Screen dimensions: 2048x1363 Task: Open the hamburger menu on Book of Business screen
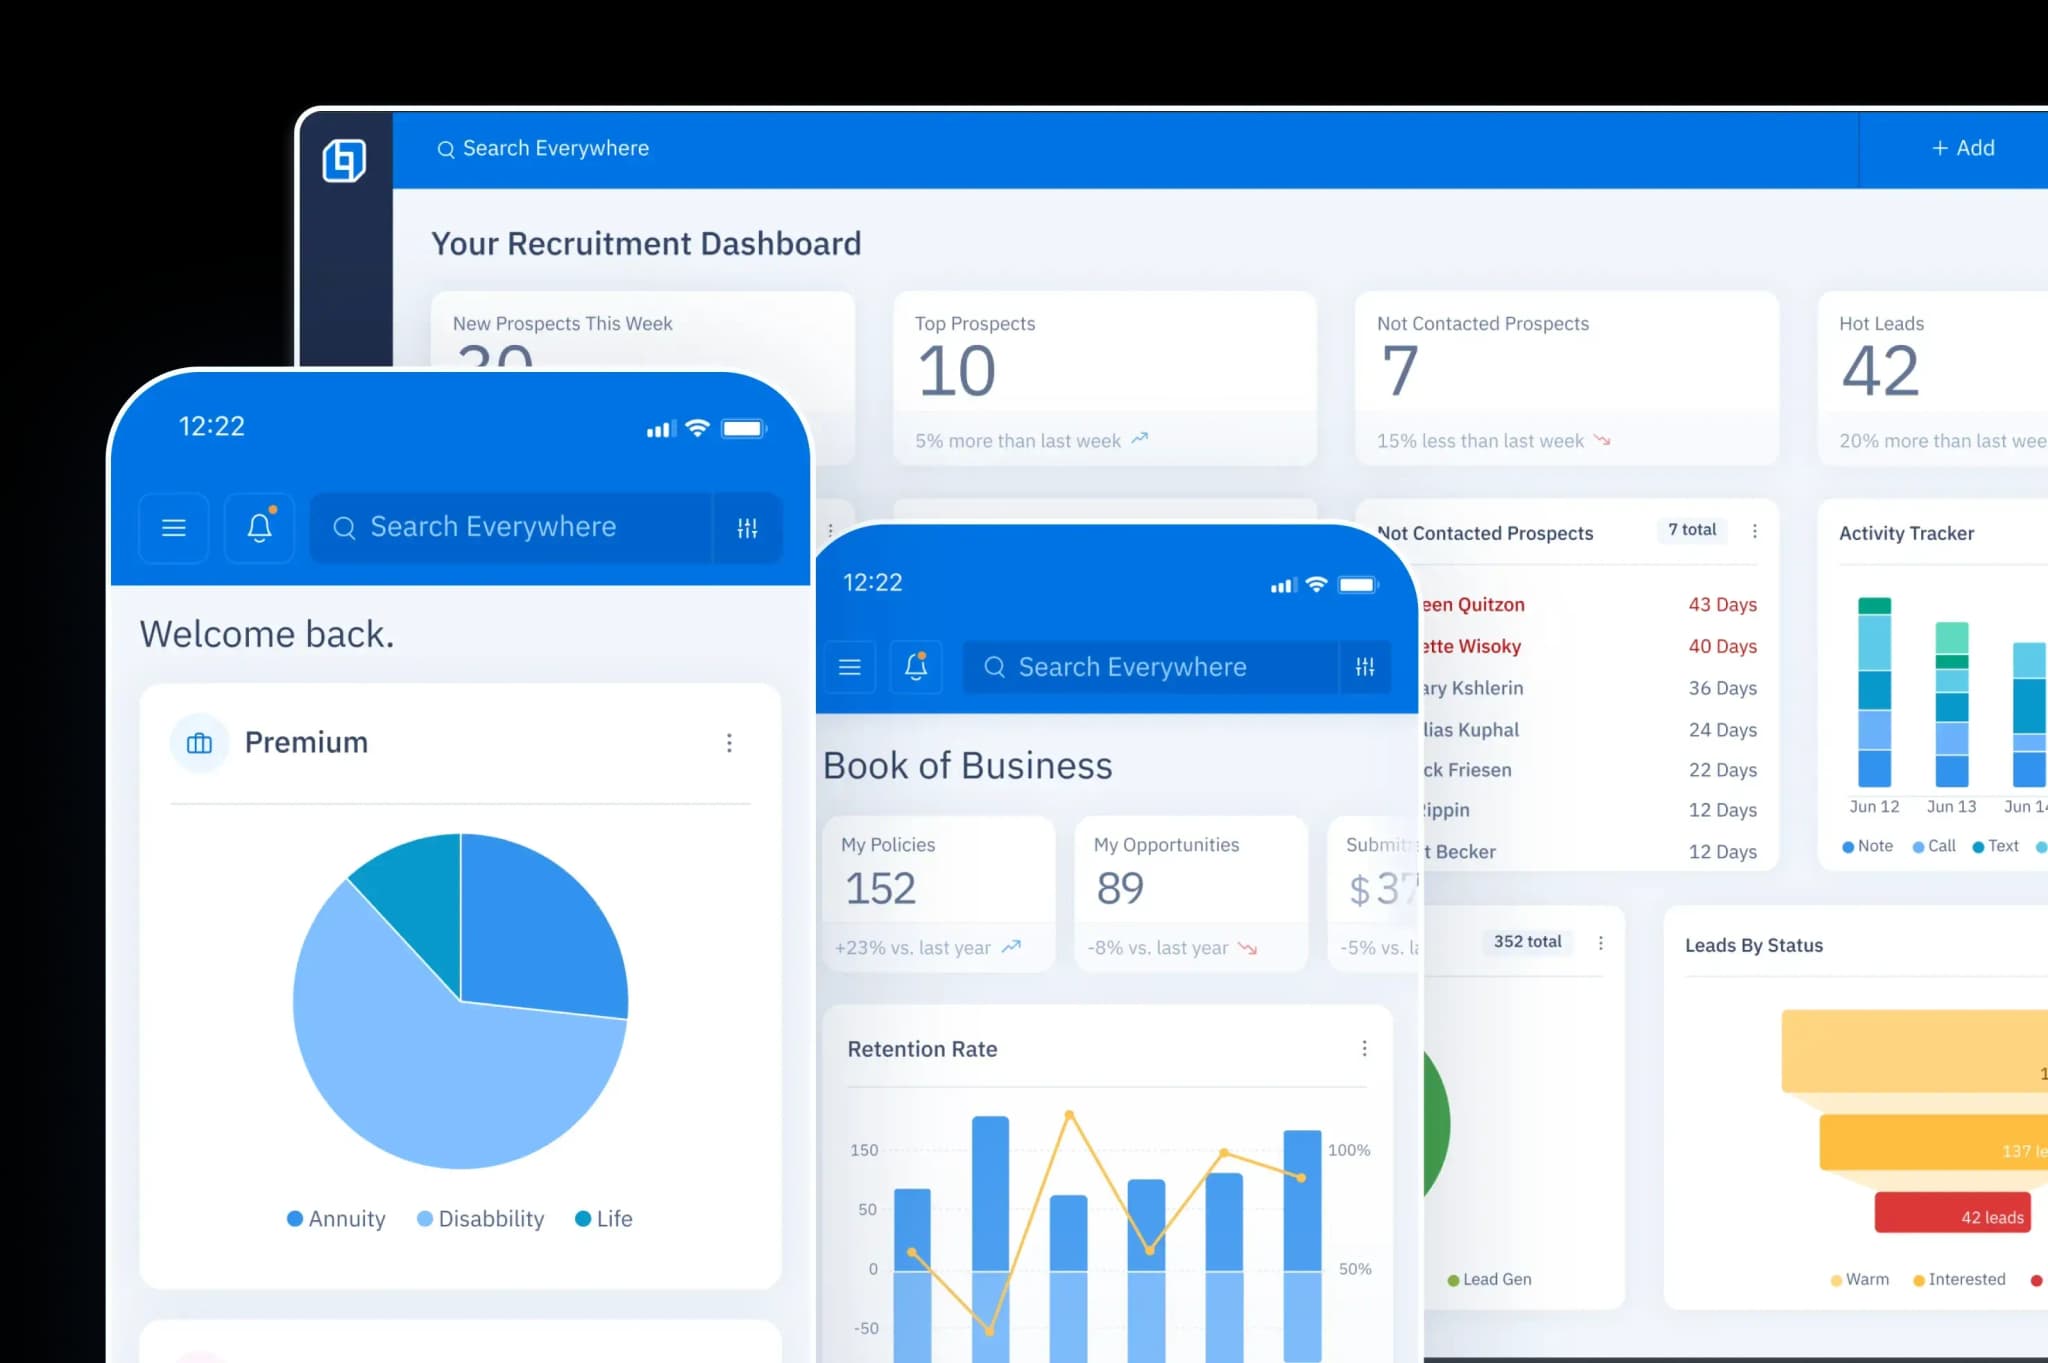(849, 666)
